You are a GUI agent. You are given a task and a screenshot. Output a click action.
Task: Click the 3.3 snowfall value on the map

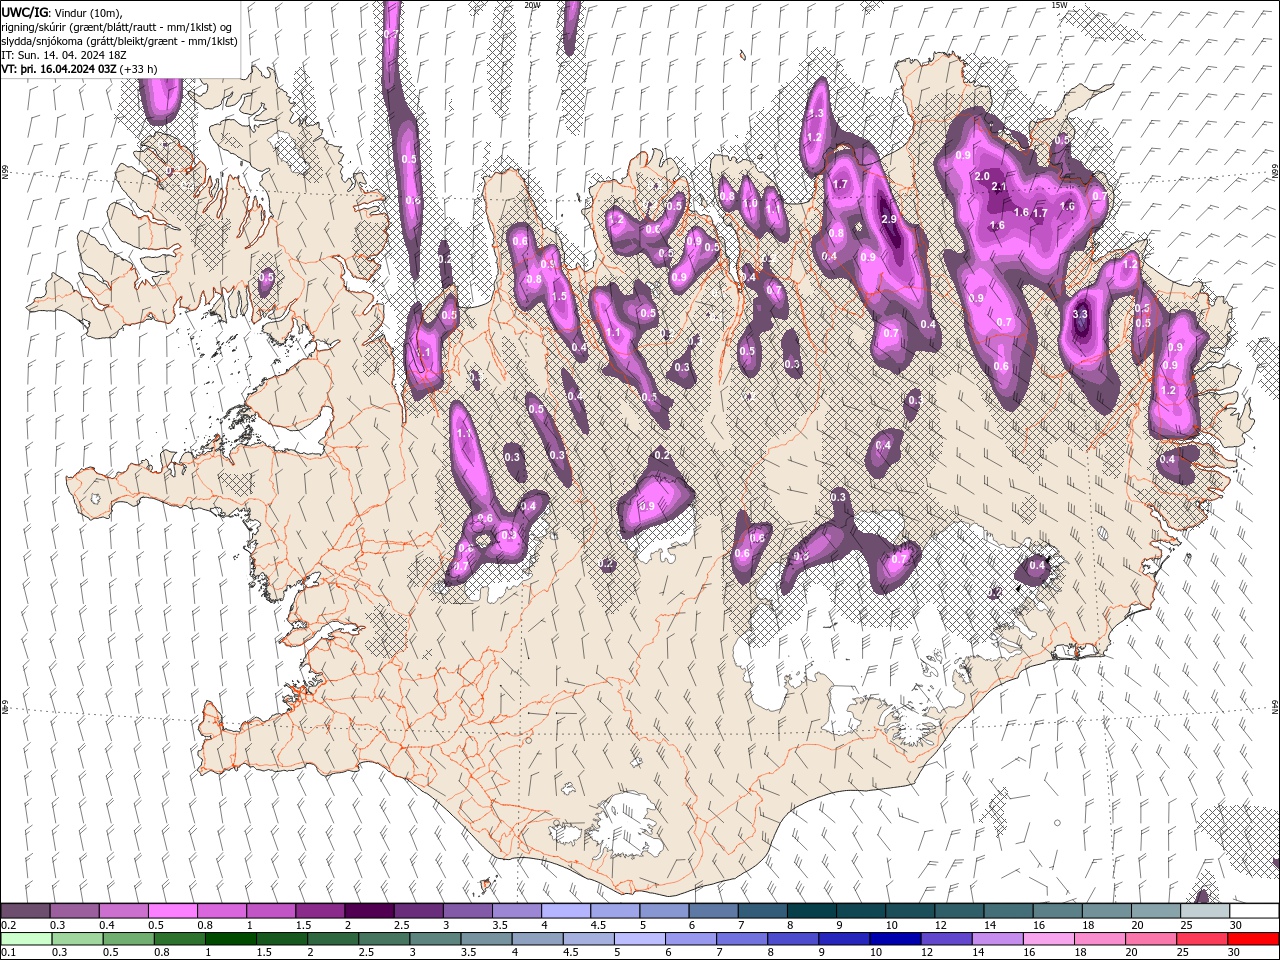(x=1080, y=314)
